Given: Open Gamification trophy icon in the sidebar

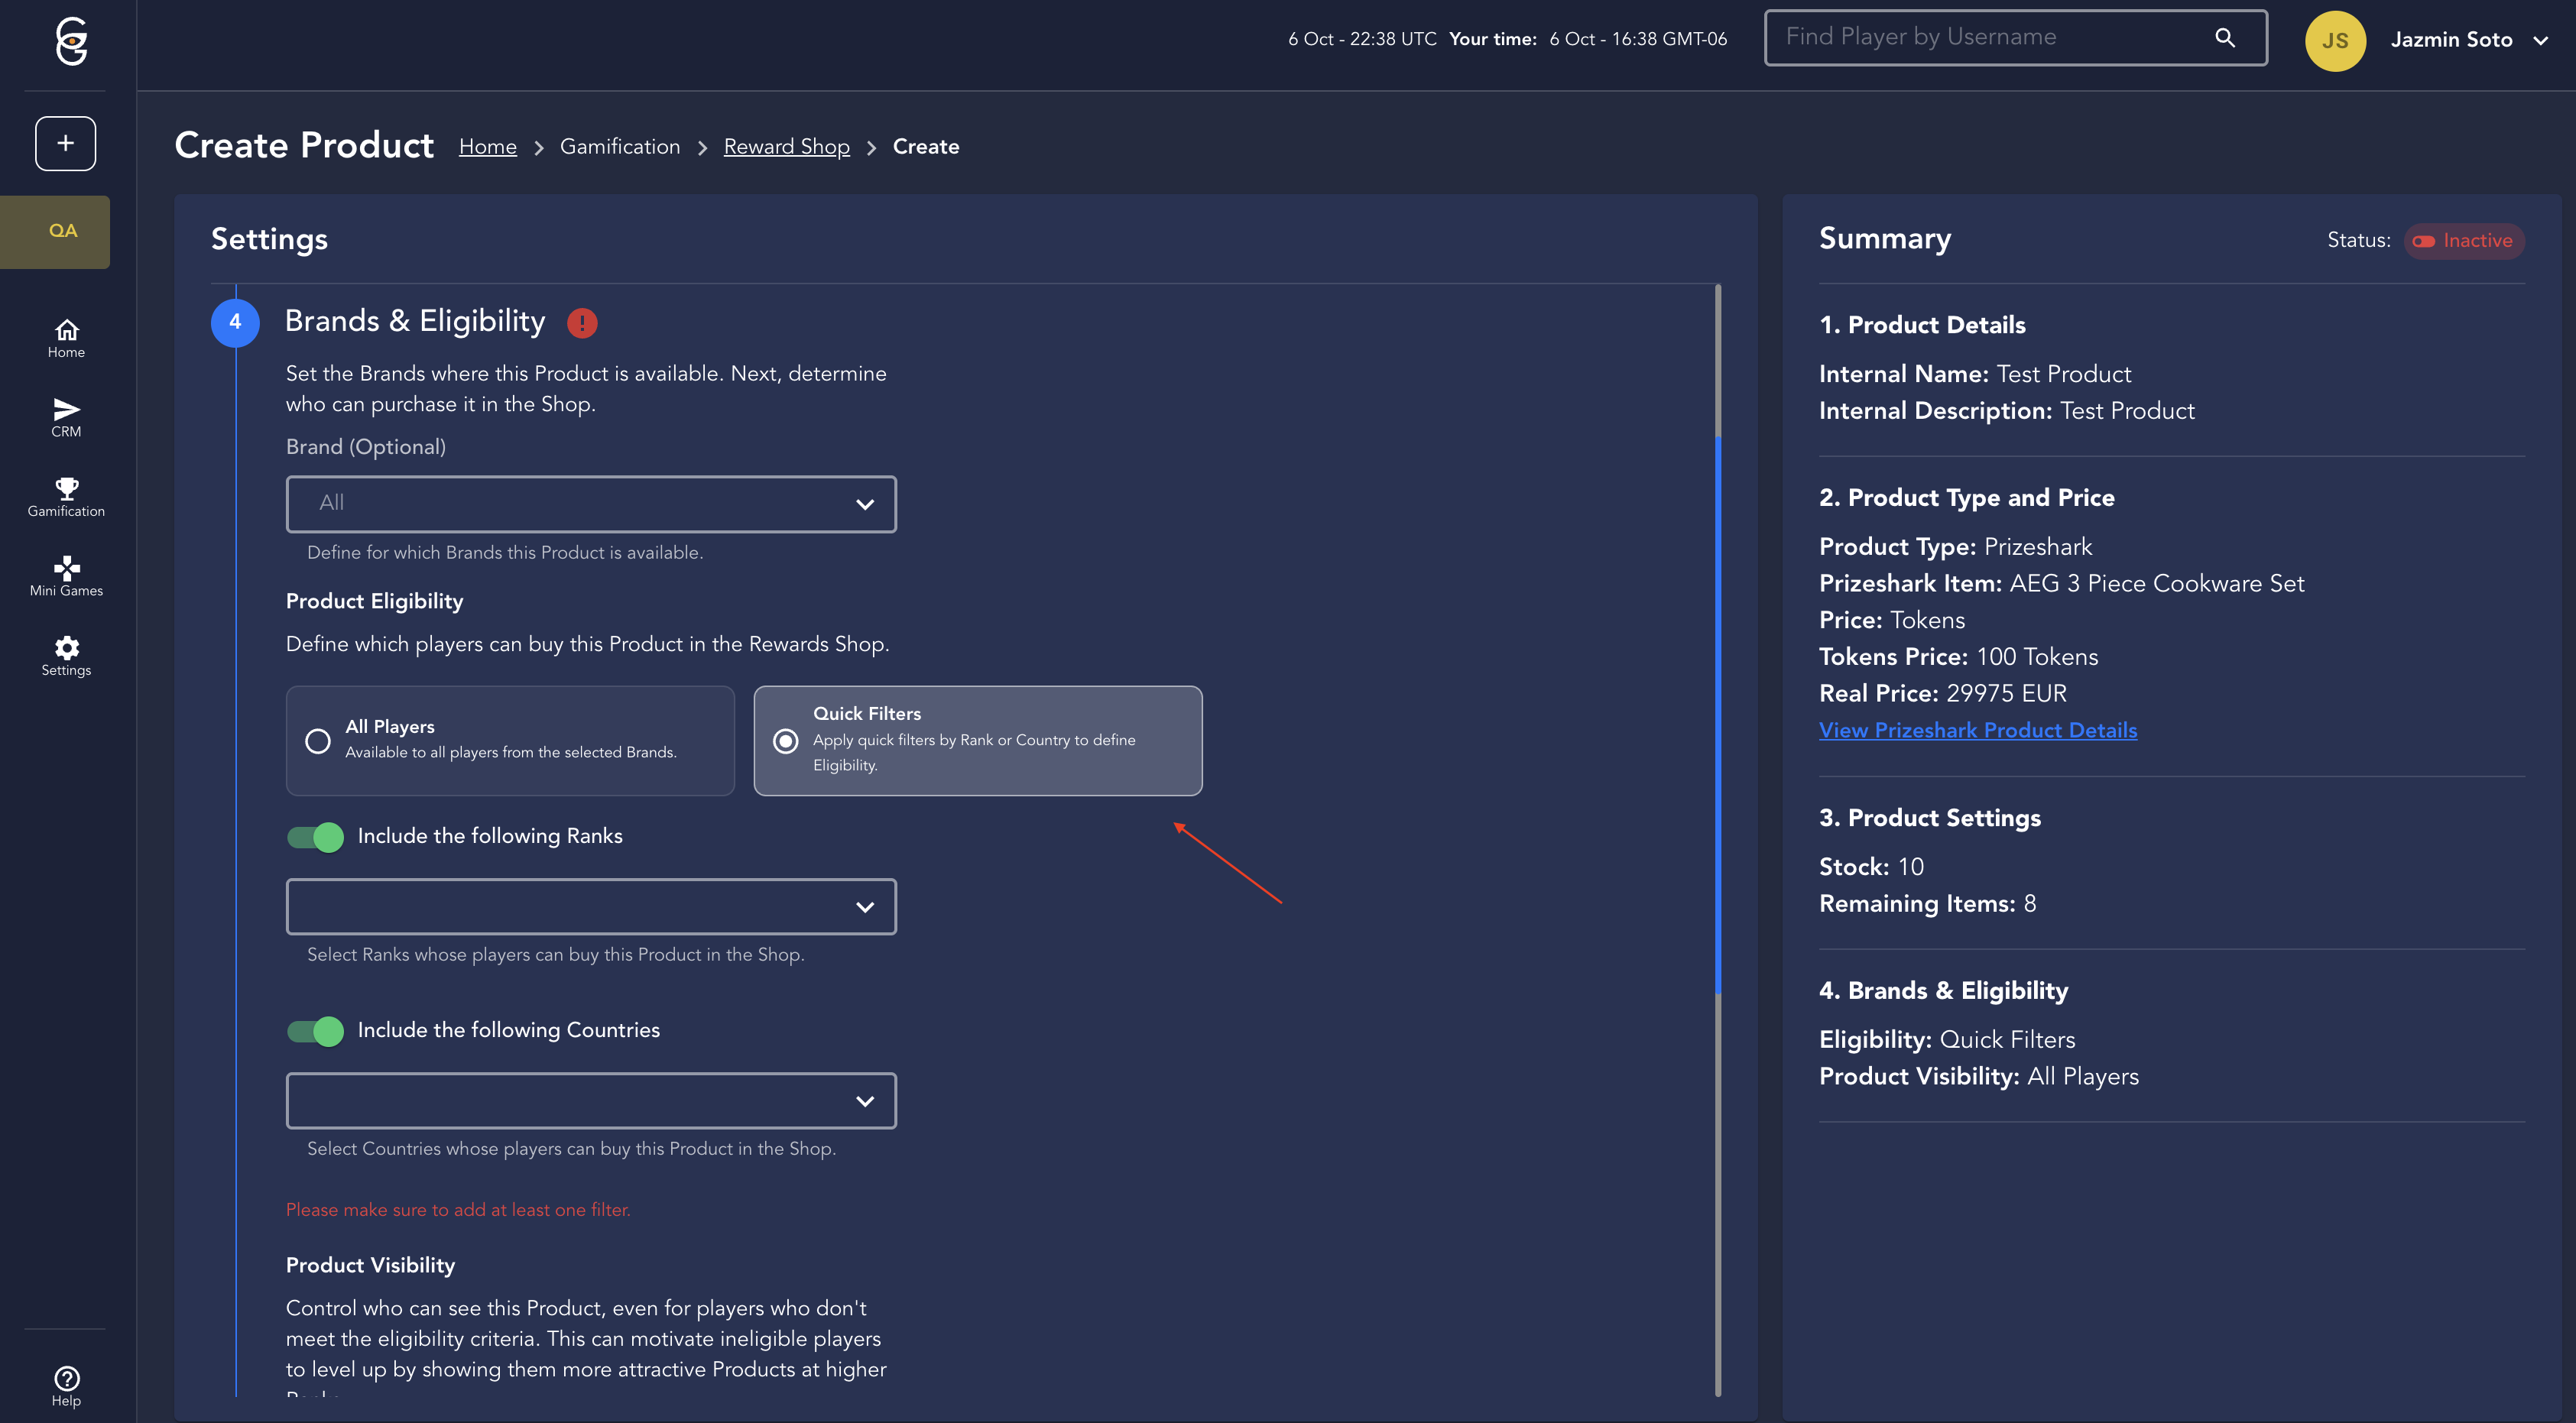Looking at the screenshot, I should (66, 497).
